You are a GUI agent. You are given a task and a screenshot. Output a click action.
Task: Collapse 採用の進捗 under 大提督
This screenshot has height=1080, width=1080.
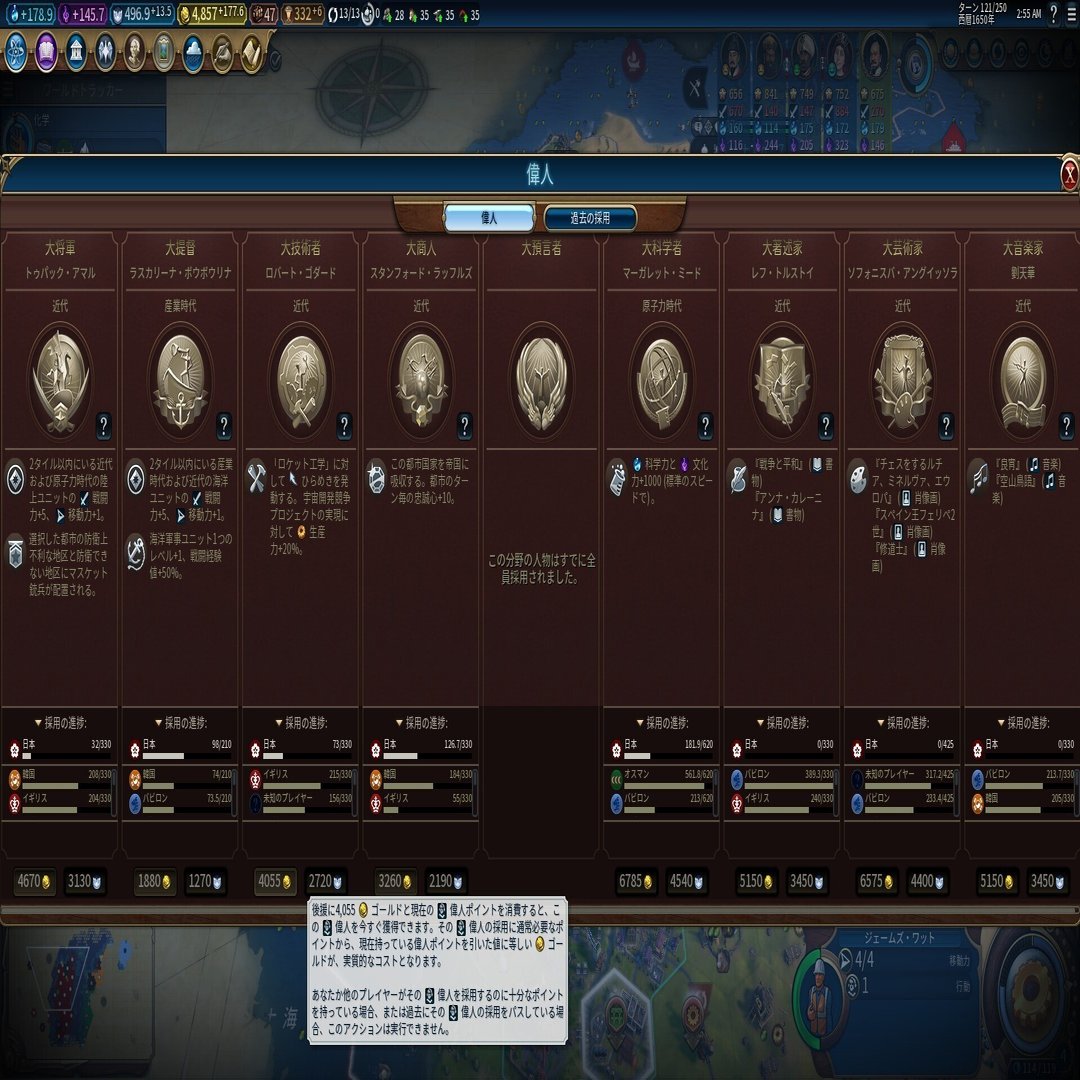click(180, 723)
